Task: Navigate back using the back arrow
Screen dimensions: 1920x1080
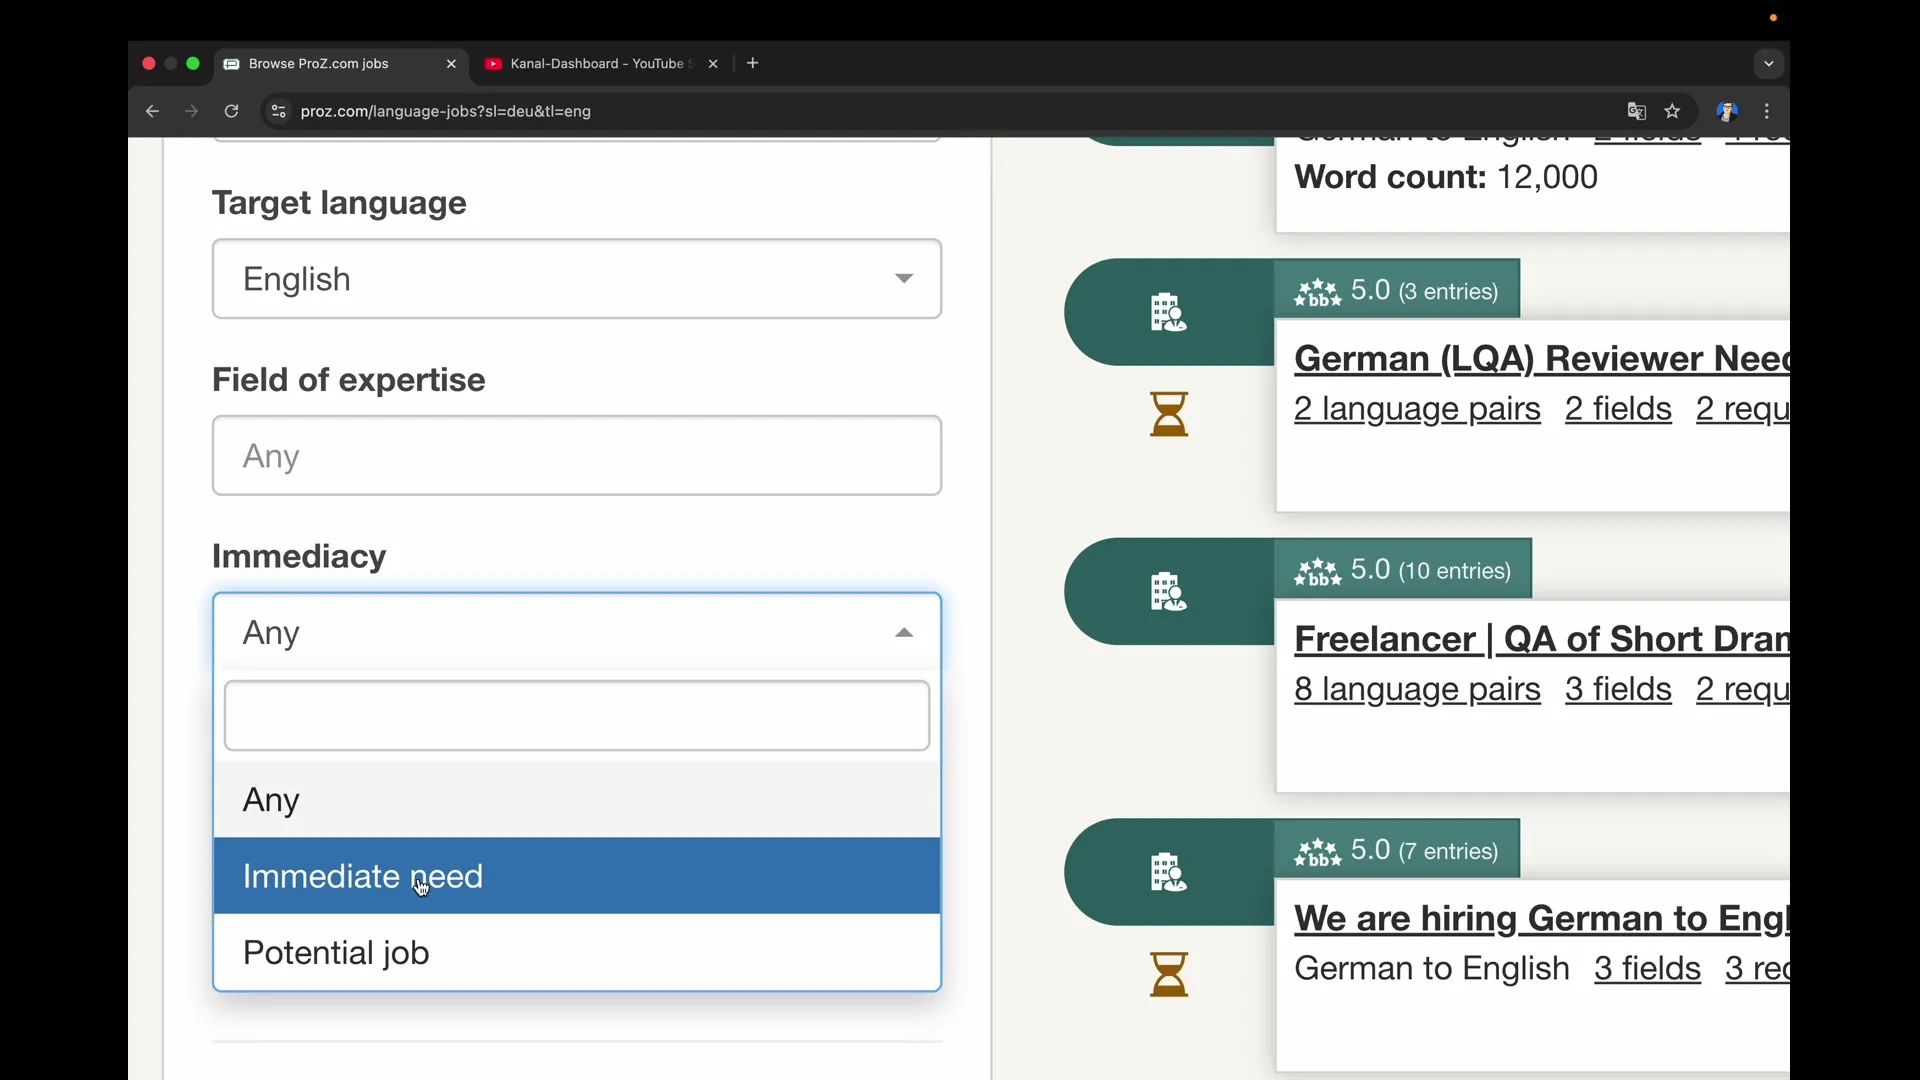Action: pyautogui.click(x=152, y=111)
